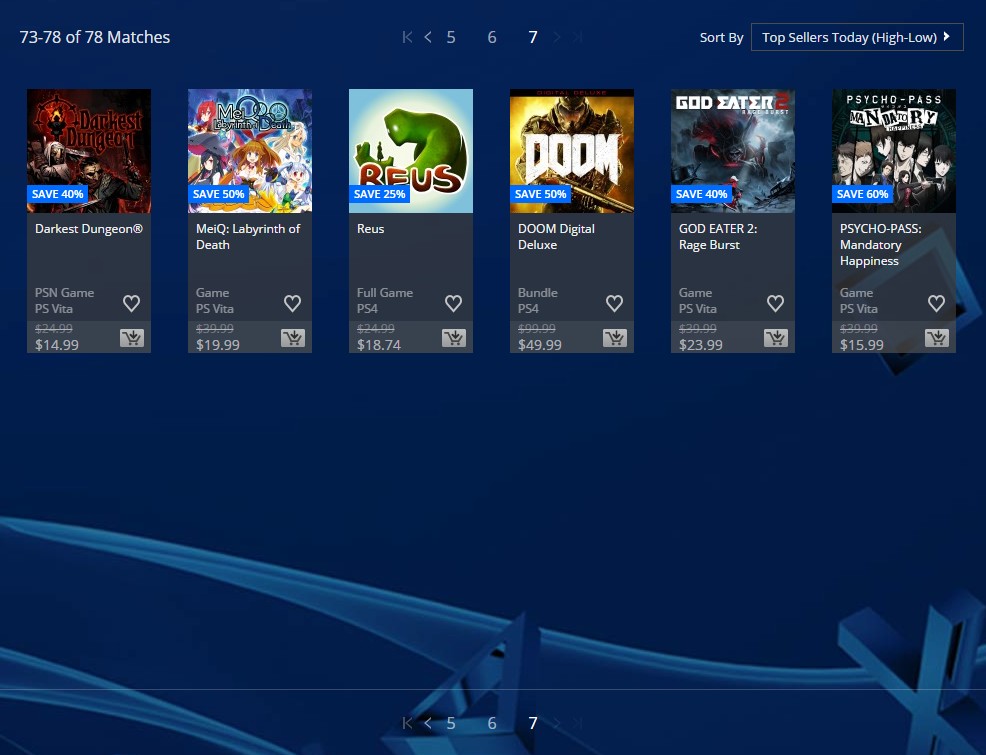The image size is (986, 755).
Task: Favorite Reus with the heart icon
Action: tap(453, 303)
